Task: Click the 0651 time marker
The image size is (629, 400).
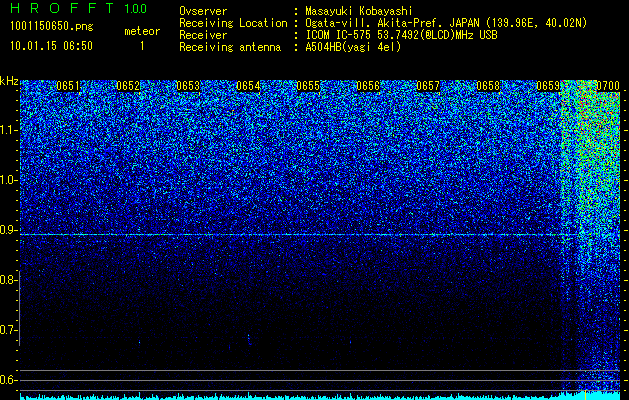Action: (68, 86)
